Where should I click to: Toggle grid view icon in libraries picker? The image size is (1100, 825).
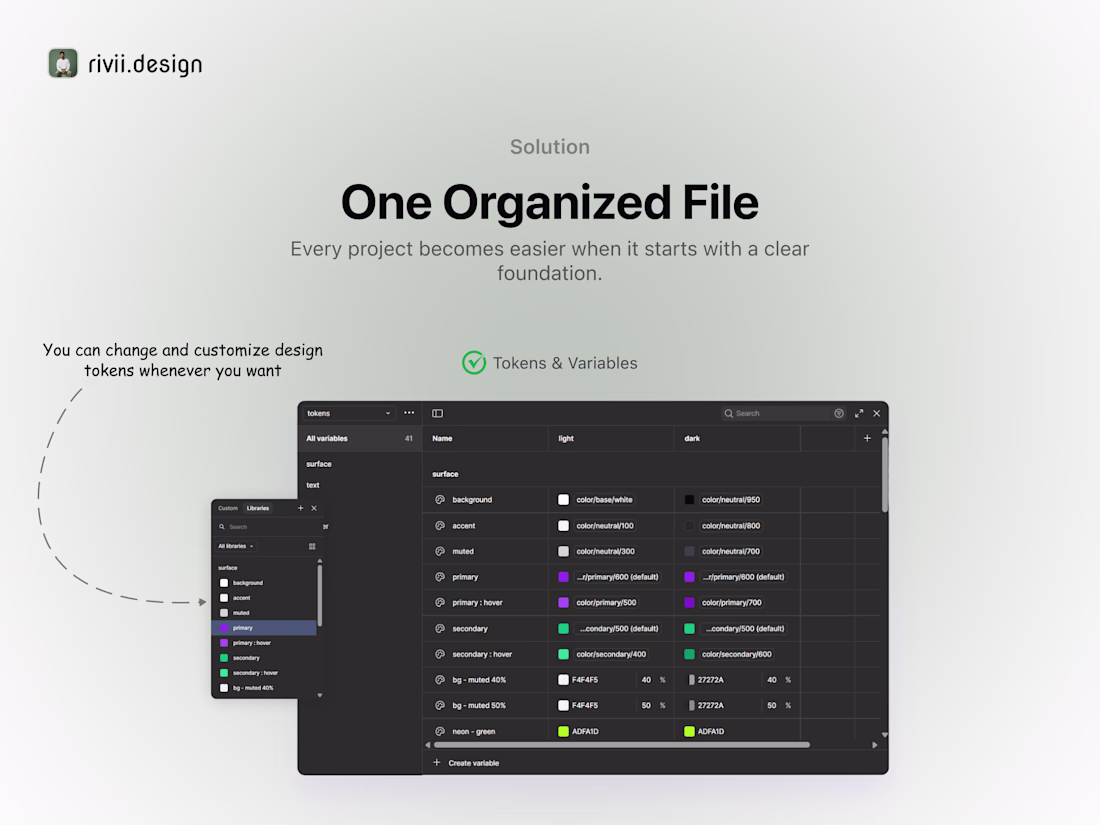click(312, 546)
